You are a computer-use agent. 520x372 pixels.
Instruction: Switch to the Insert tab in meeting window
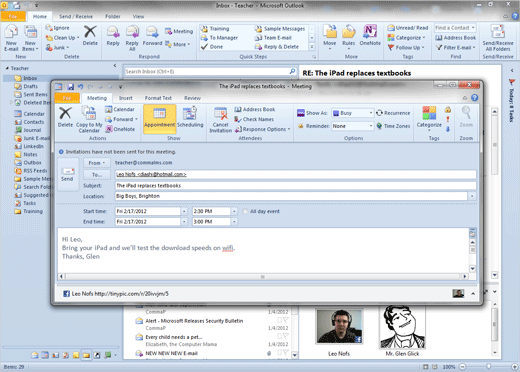point(126,98)
